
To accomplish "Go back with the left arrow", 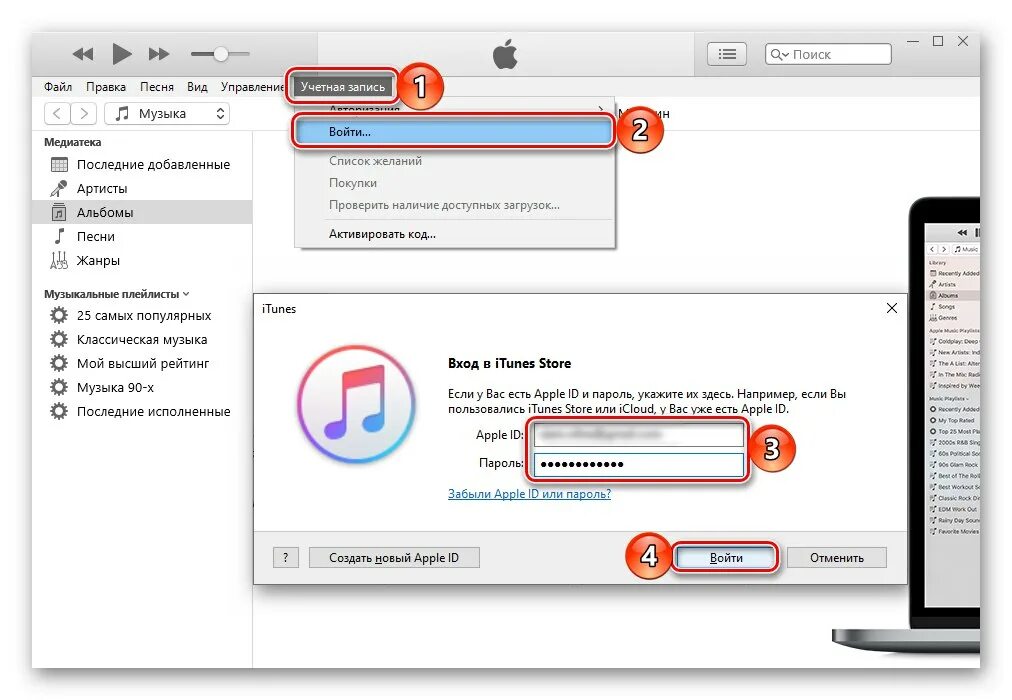I will point(57,114).
